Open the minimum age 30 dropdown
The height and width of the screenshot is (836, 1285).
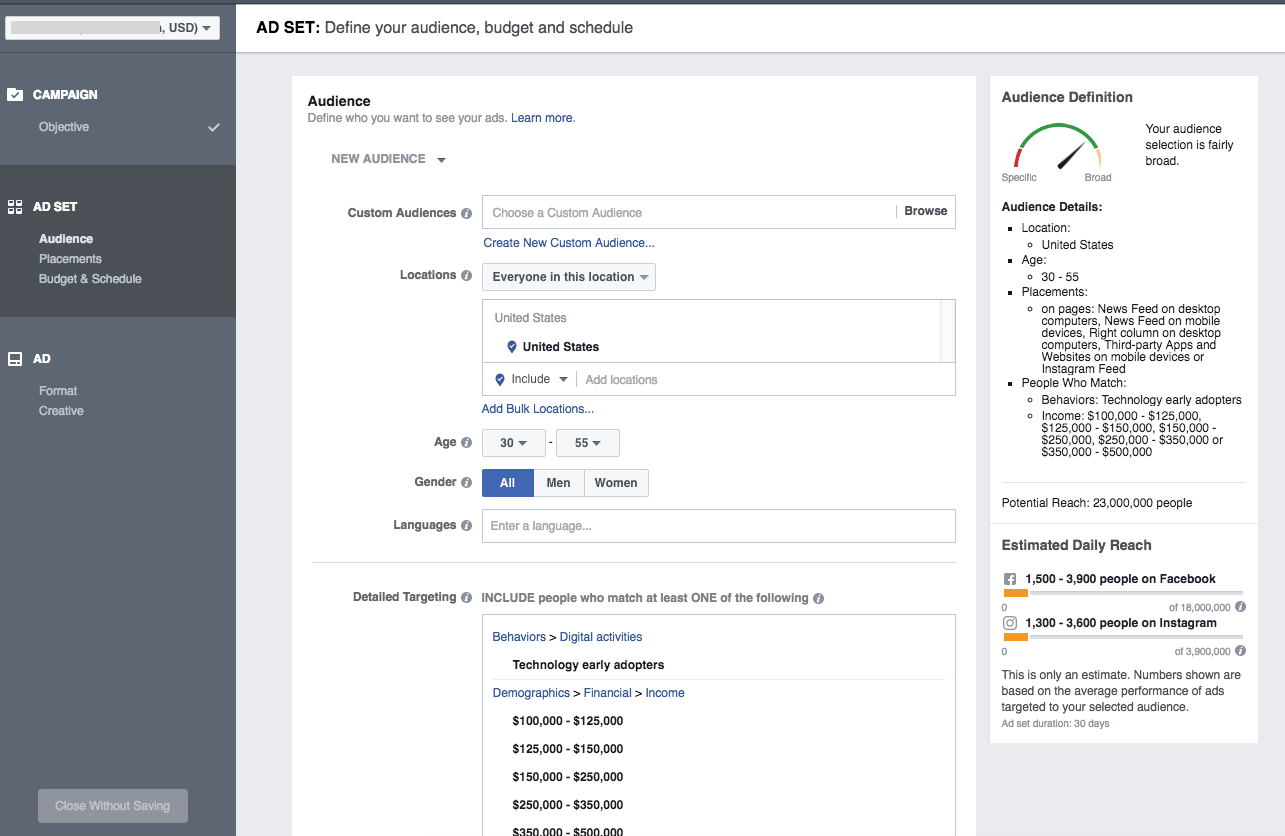click(x=514, y=443)
